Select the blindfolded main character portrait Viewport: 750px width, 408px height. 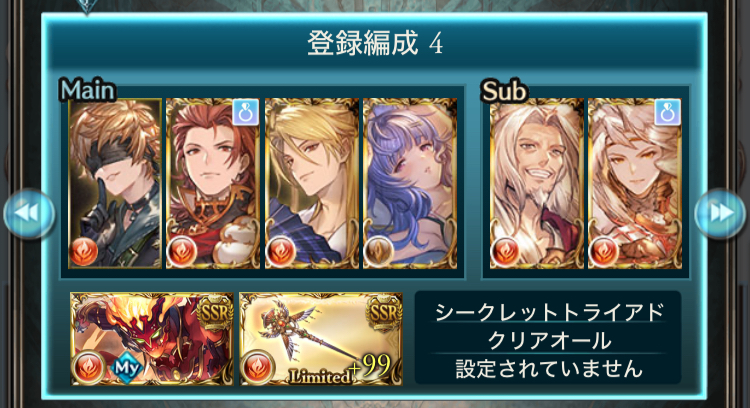point(115,183)
